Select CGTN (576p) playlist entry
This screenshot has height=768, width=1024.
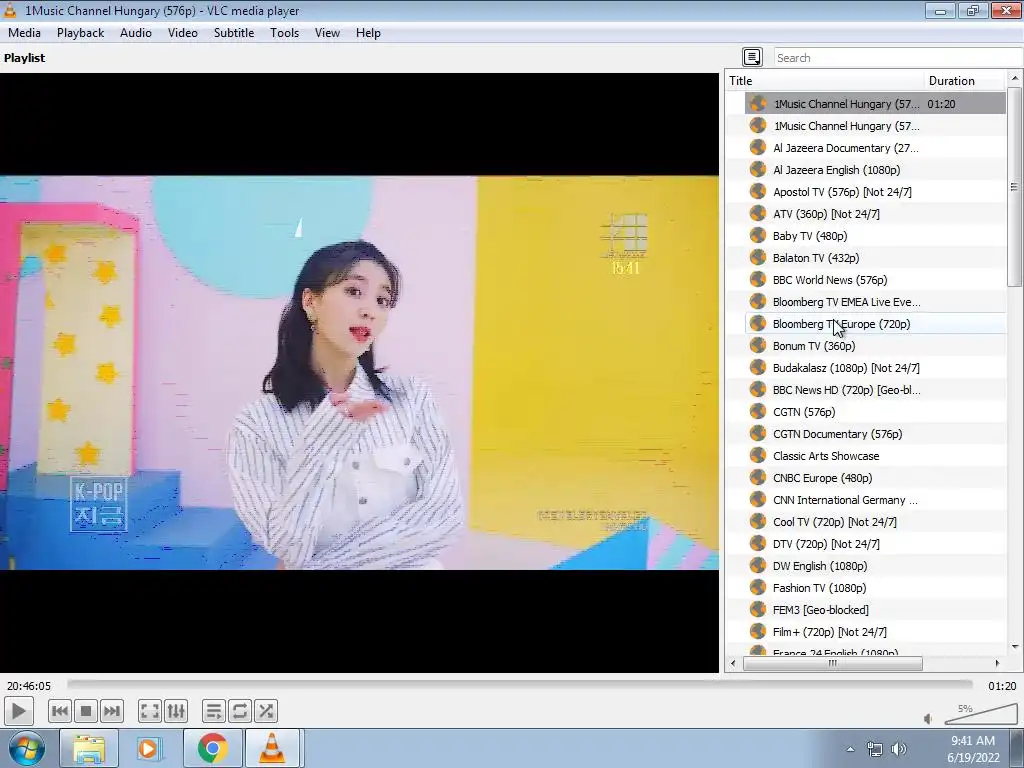click(x=875, y=412)
